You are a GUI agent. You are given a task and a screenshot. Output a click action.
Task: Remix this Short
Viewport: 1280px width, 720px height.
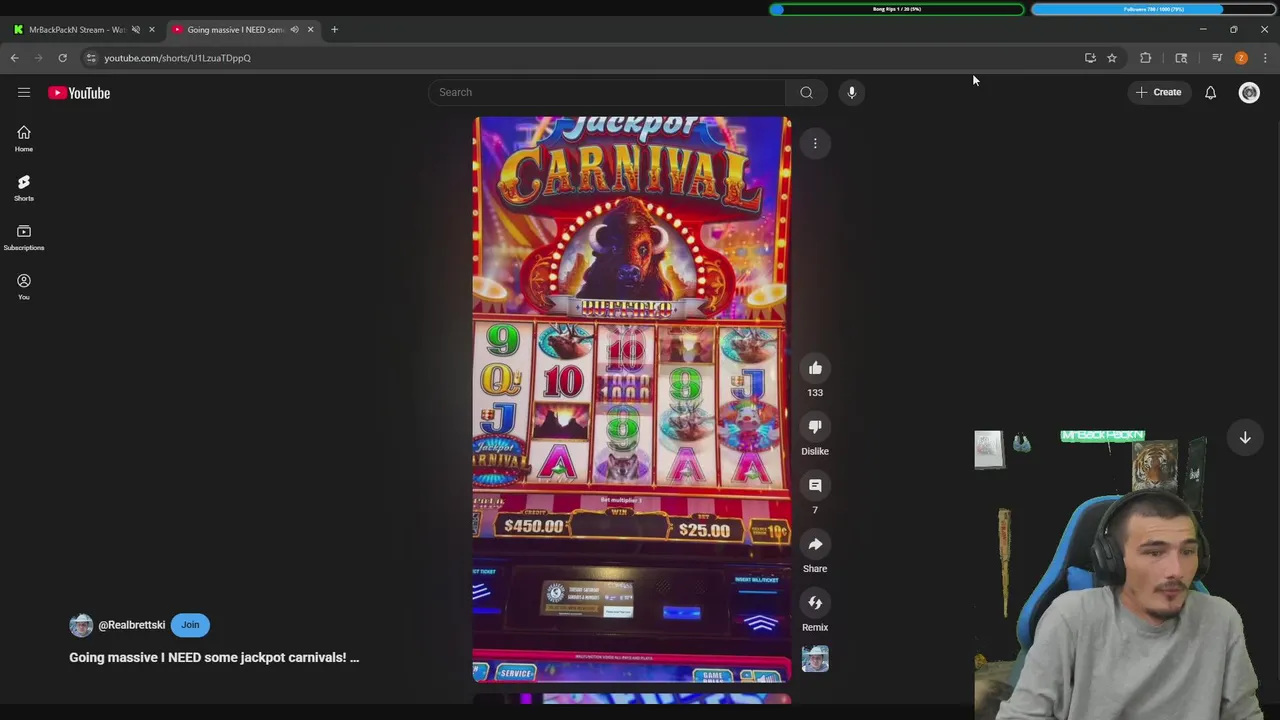point(815,603)
